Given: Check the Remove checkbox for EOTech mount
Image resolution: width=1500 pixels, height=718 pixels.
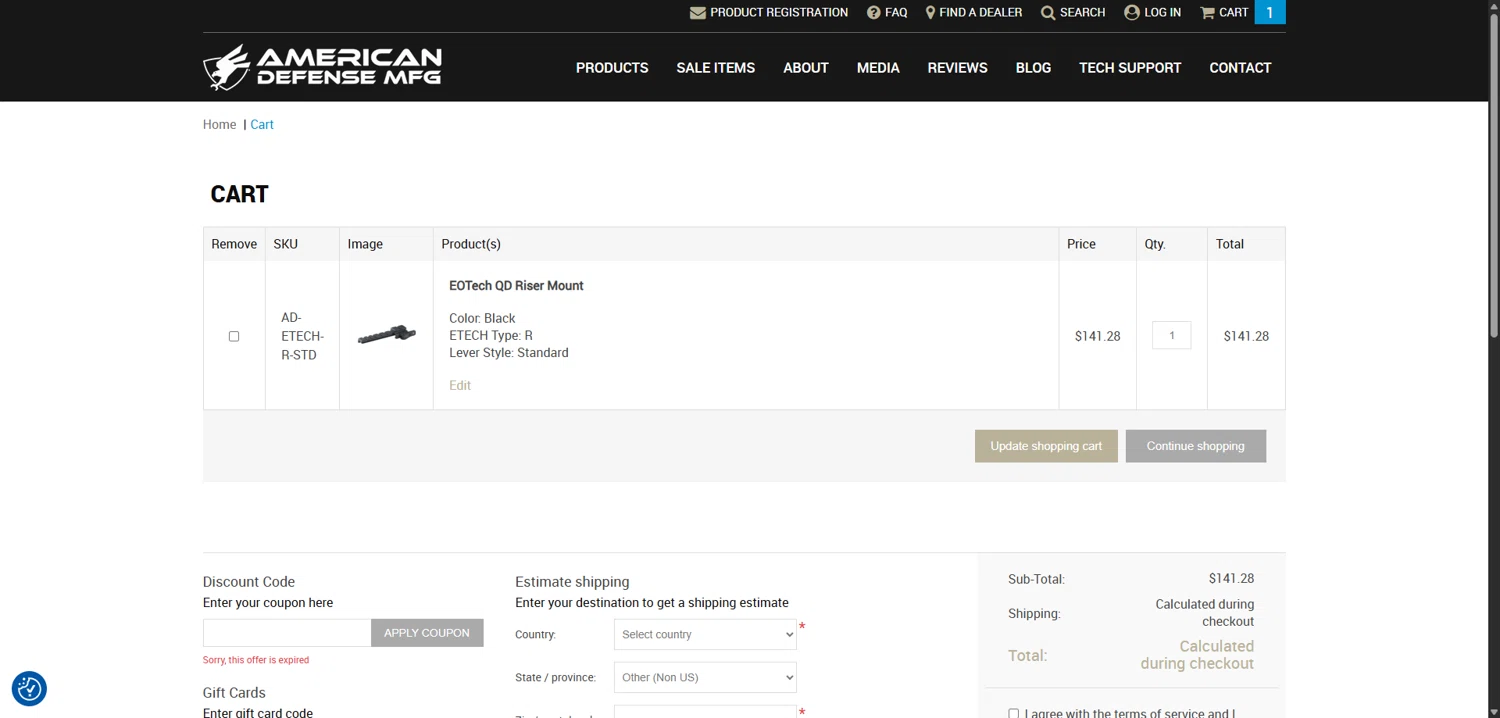Looking at the screenshot, I should (x=234, y=336).
